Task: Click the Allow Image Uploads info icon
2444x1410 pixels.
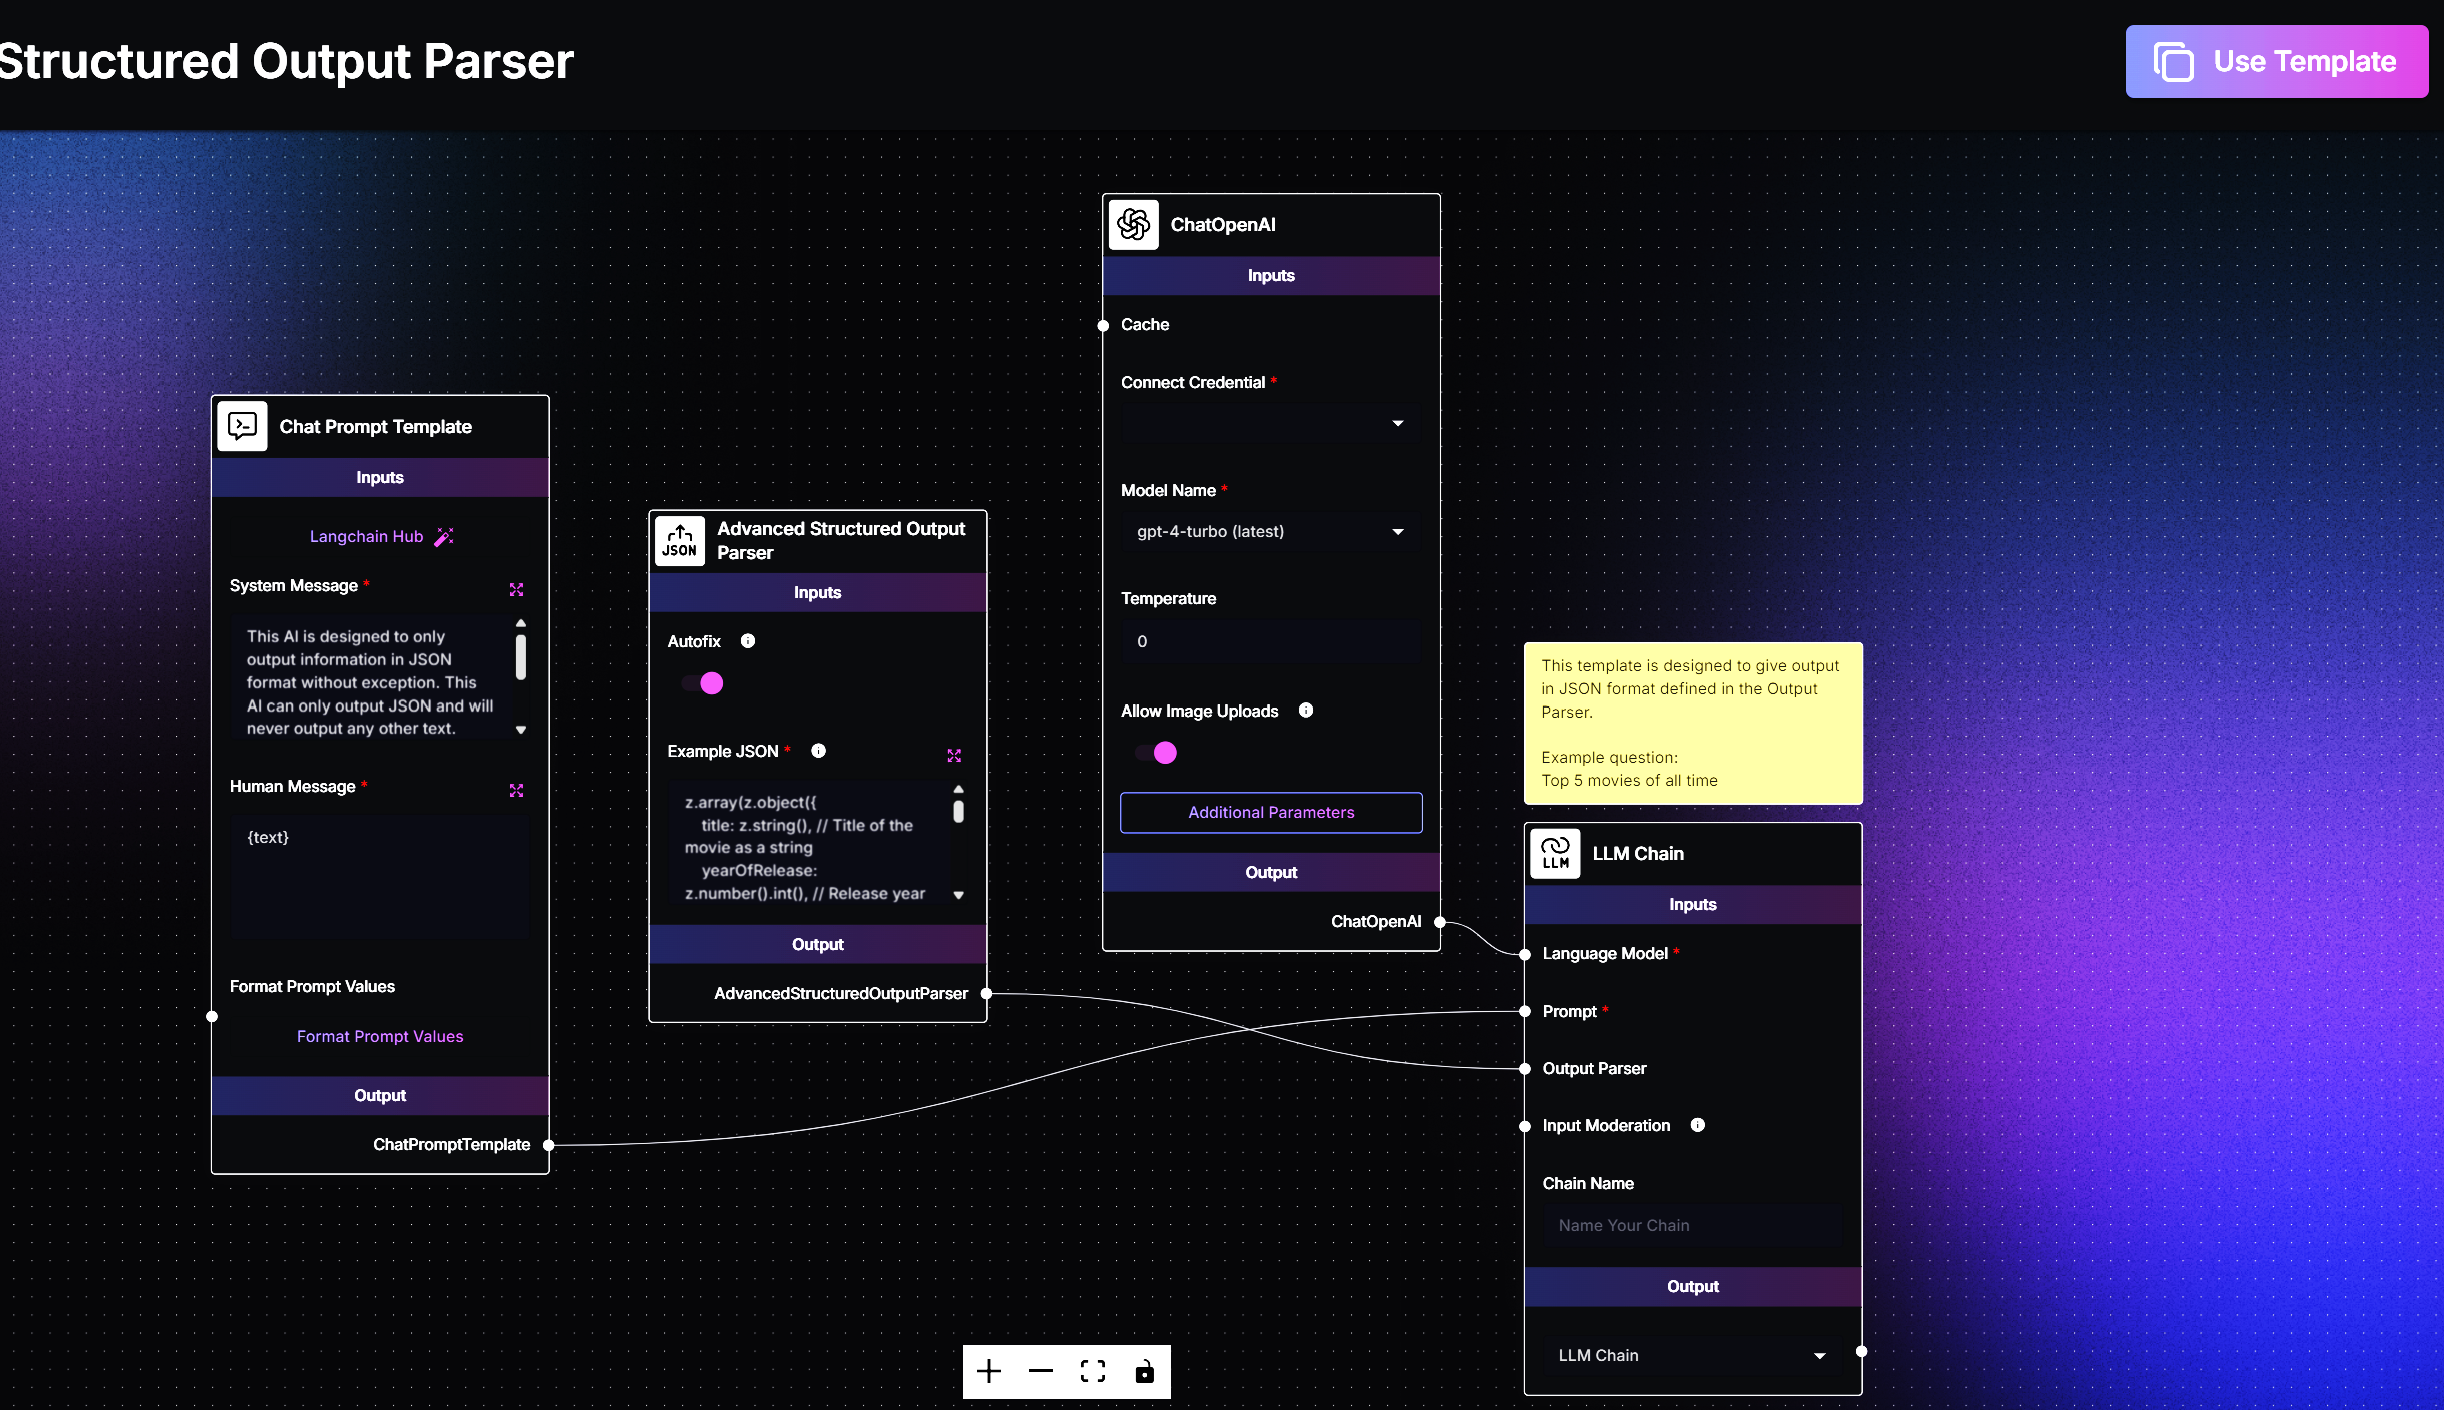Action: pos(1306,710)
